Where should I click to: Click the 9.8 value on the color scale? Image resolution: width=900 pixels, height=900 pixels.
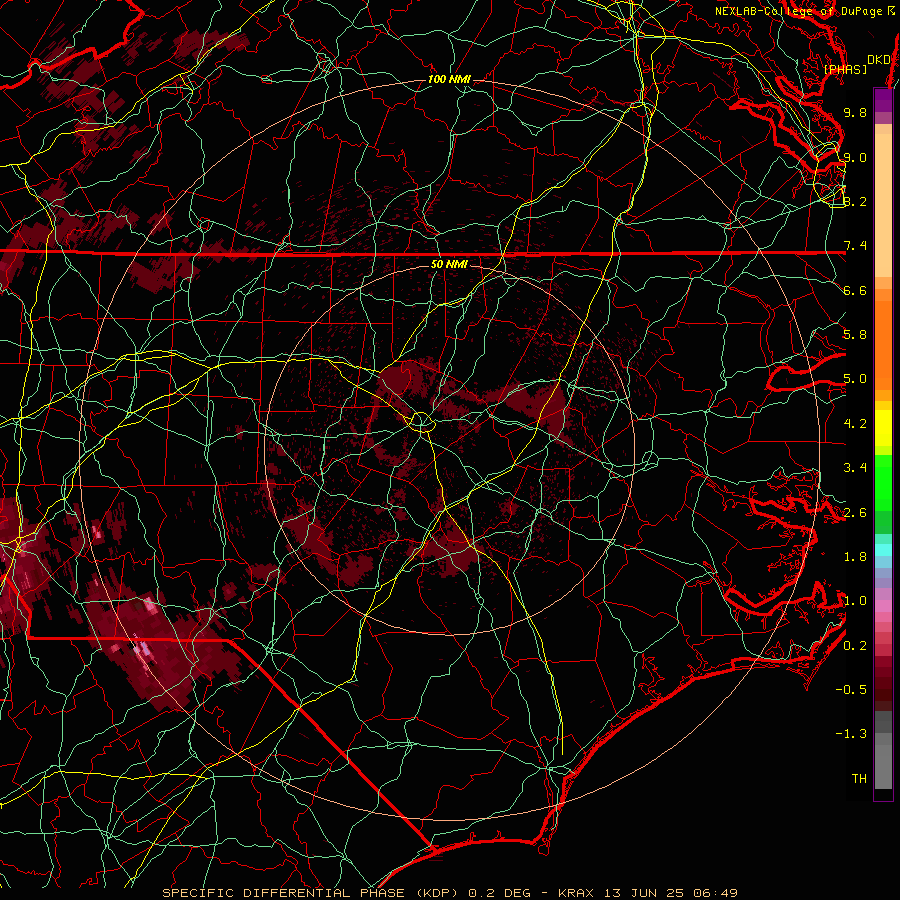coord(855,112)
